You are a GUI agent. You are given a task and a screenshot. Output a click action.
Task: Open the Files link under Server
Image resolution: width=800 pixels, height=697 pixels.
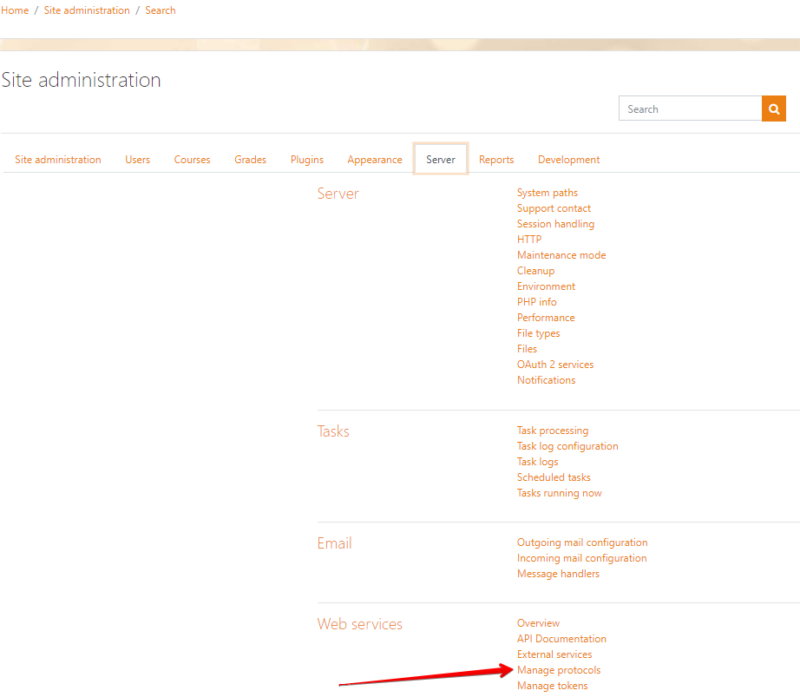(527, 349)
